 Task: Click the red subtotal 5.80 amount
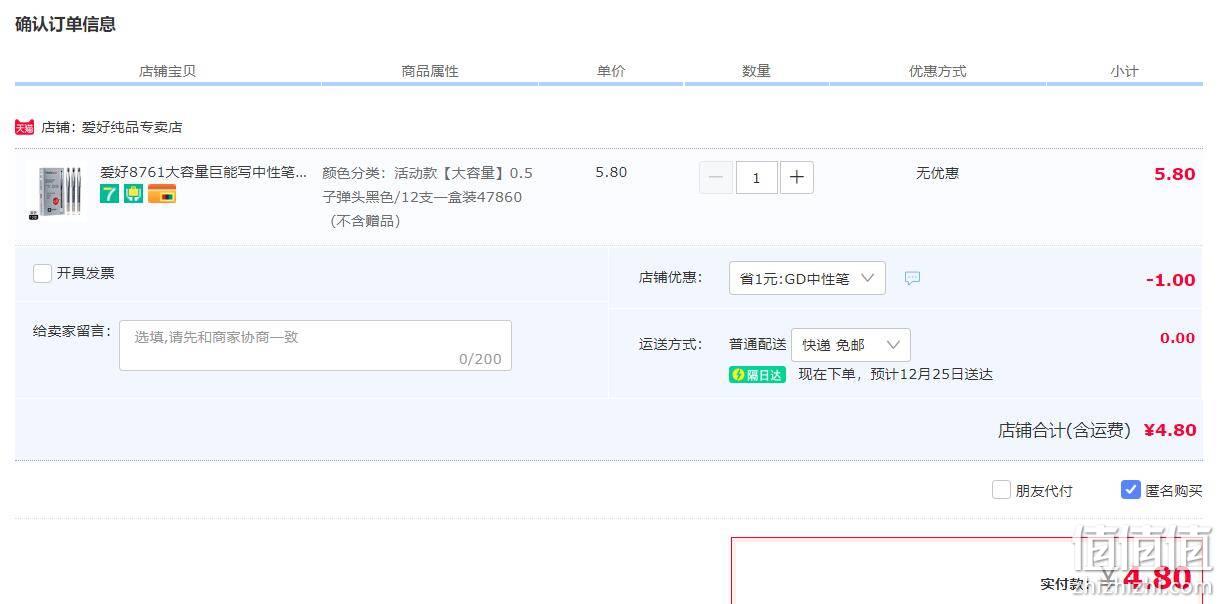1175,174
